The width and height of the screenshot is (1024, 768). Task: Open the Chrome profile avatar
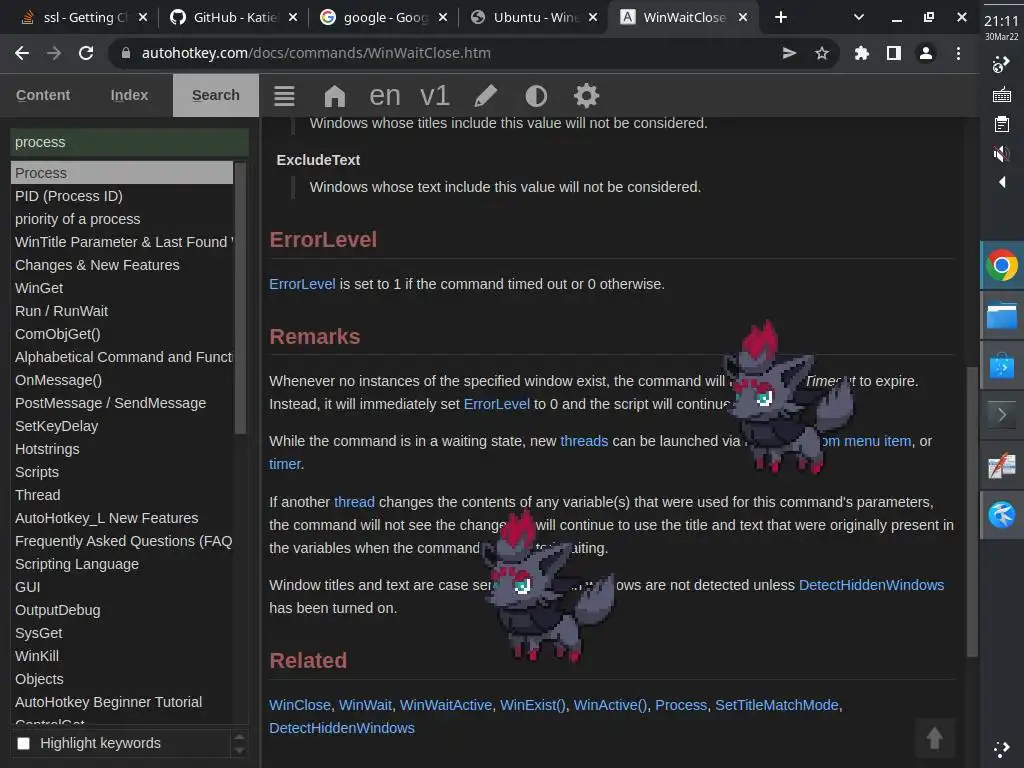click(x=925, y=53)
